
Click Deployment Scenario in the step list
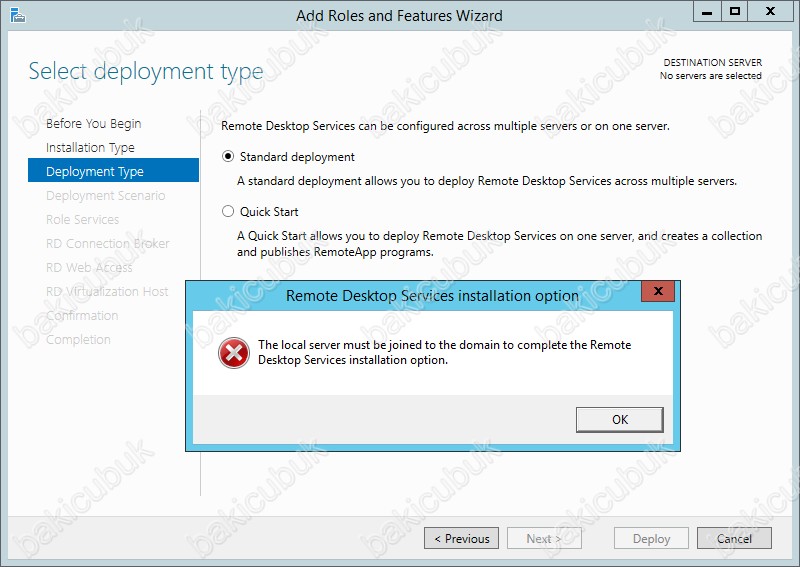pos(106,196)
